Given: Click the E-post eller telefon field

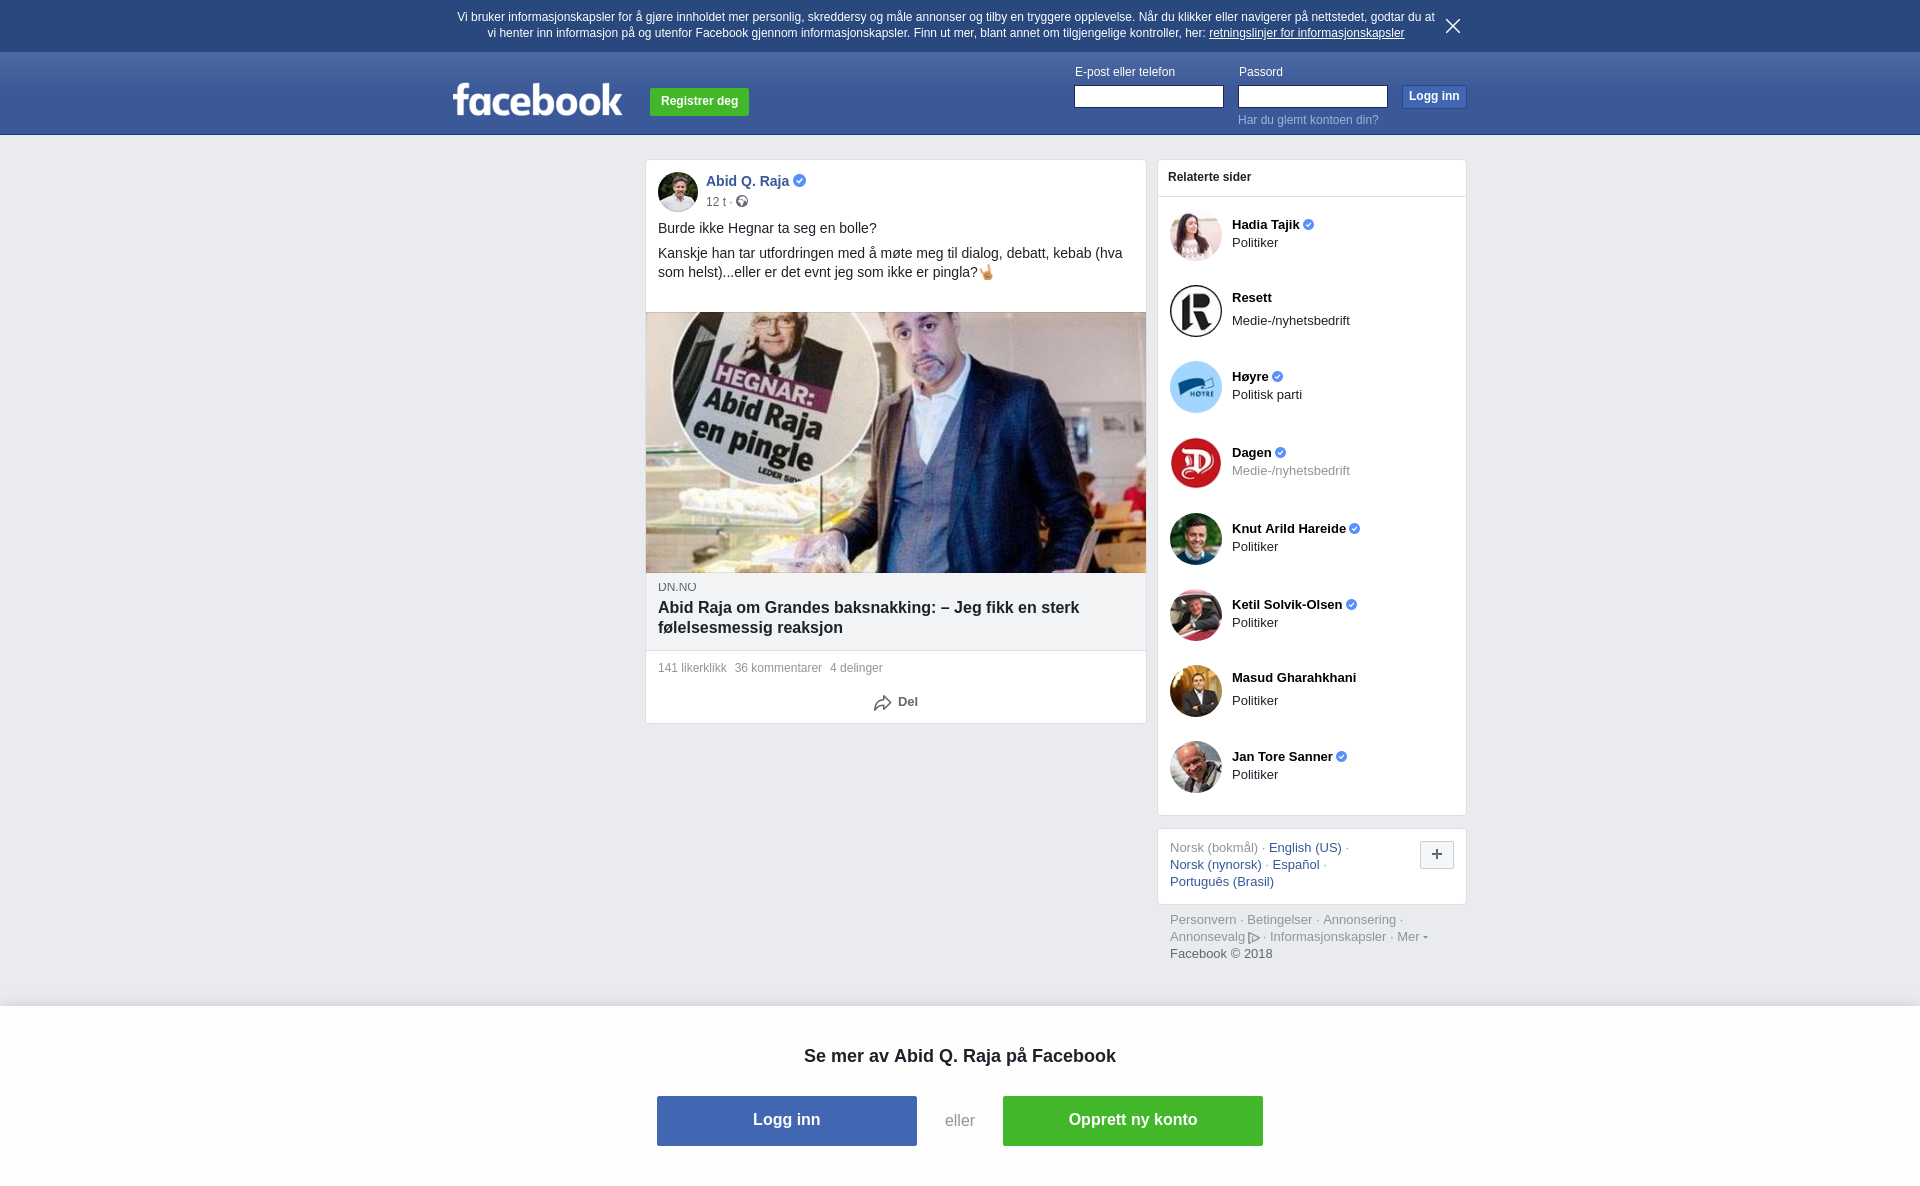Looking at the screenshot, I should tap(1149, 96).
